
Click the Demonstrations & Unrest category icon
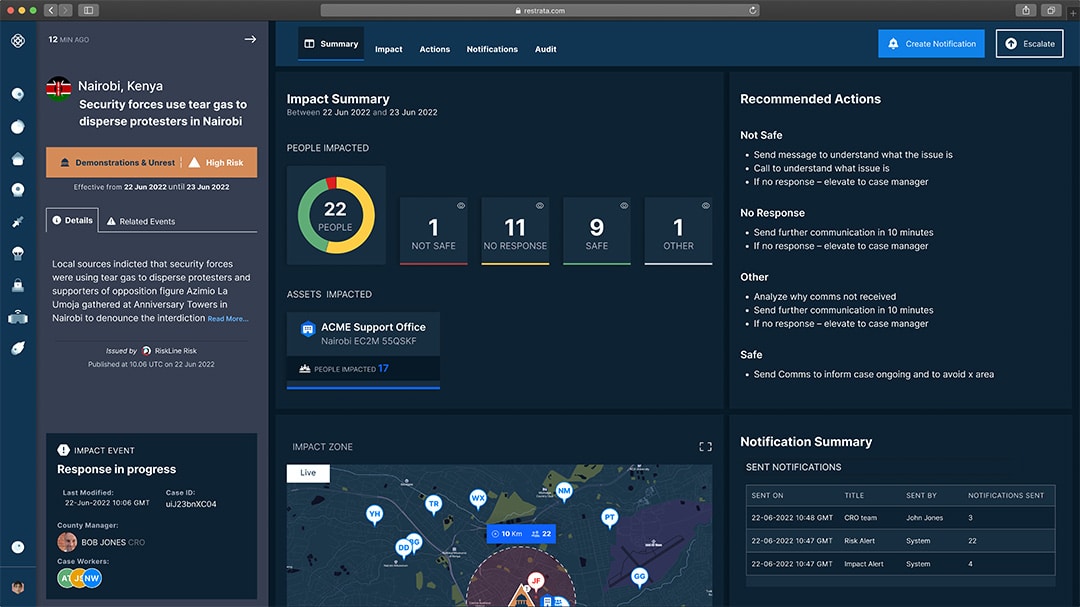[x=65, y=163]
